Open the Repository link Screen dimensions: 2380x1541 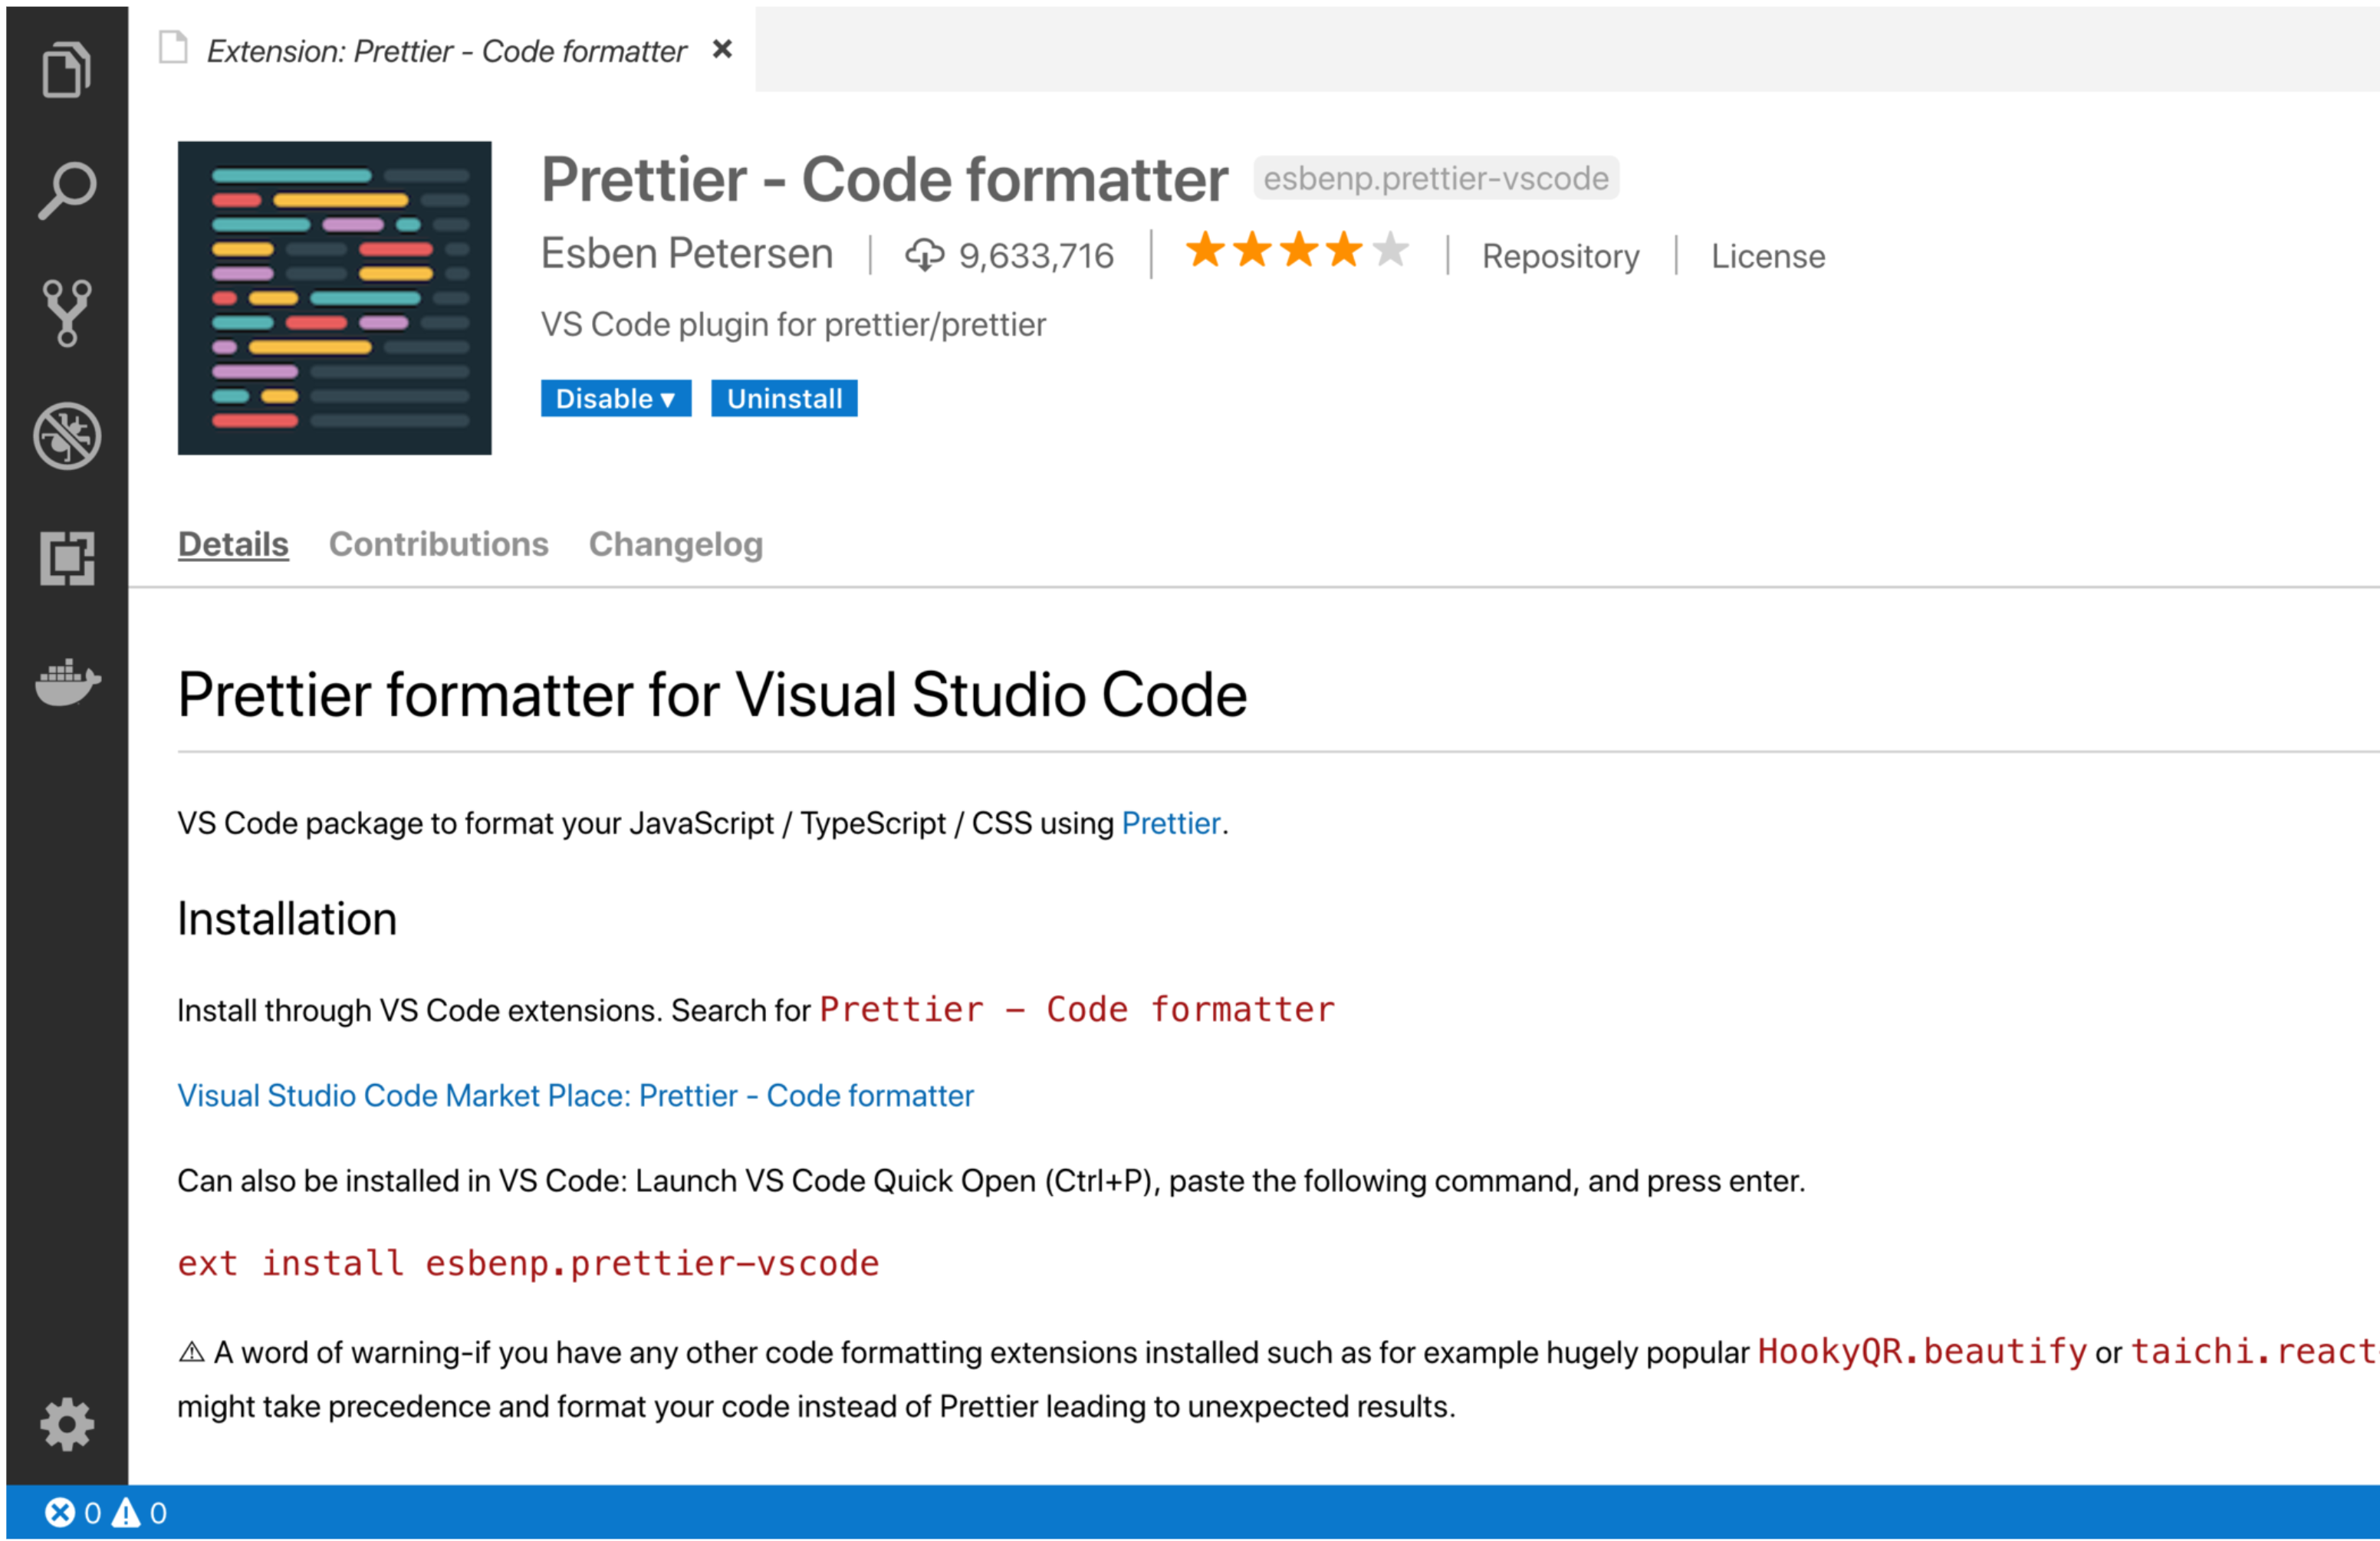pos(1561,256)
